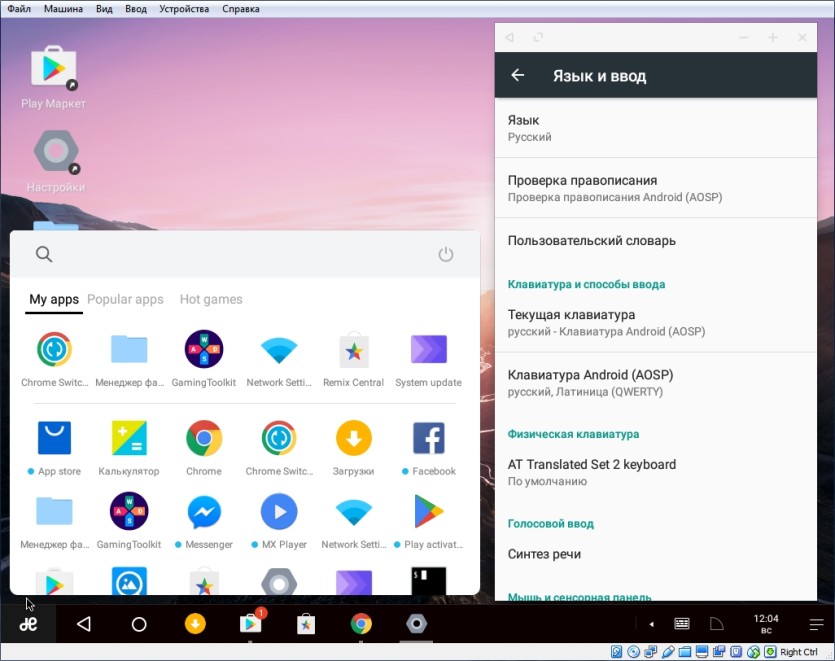
Task: Open Chrome icon on taskbar
Action: tap(361, 624)
